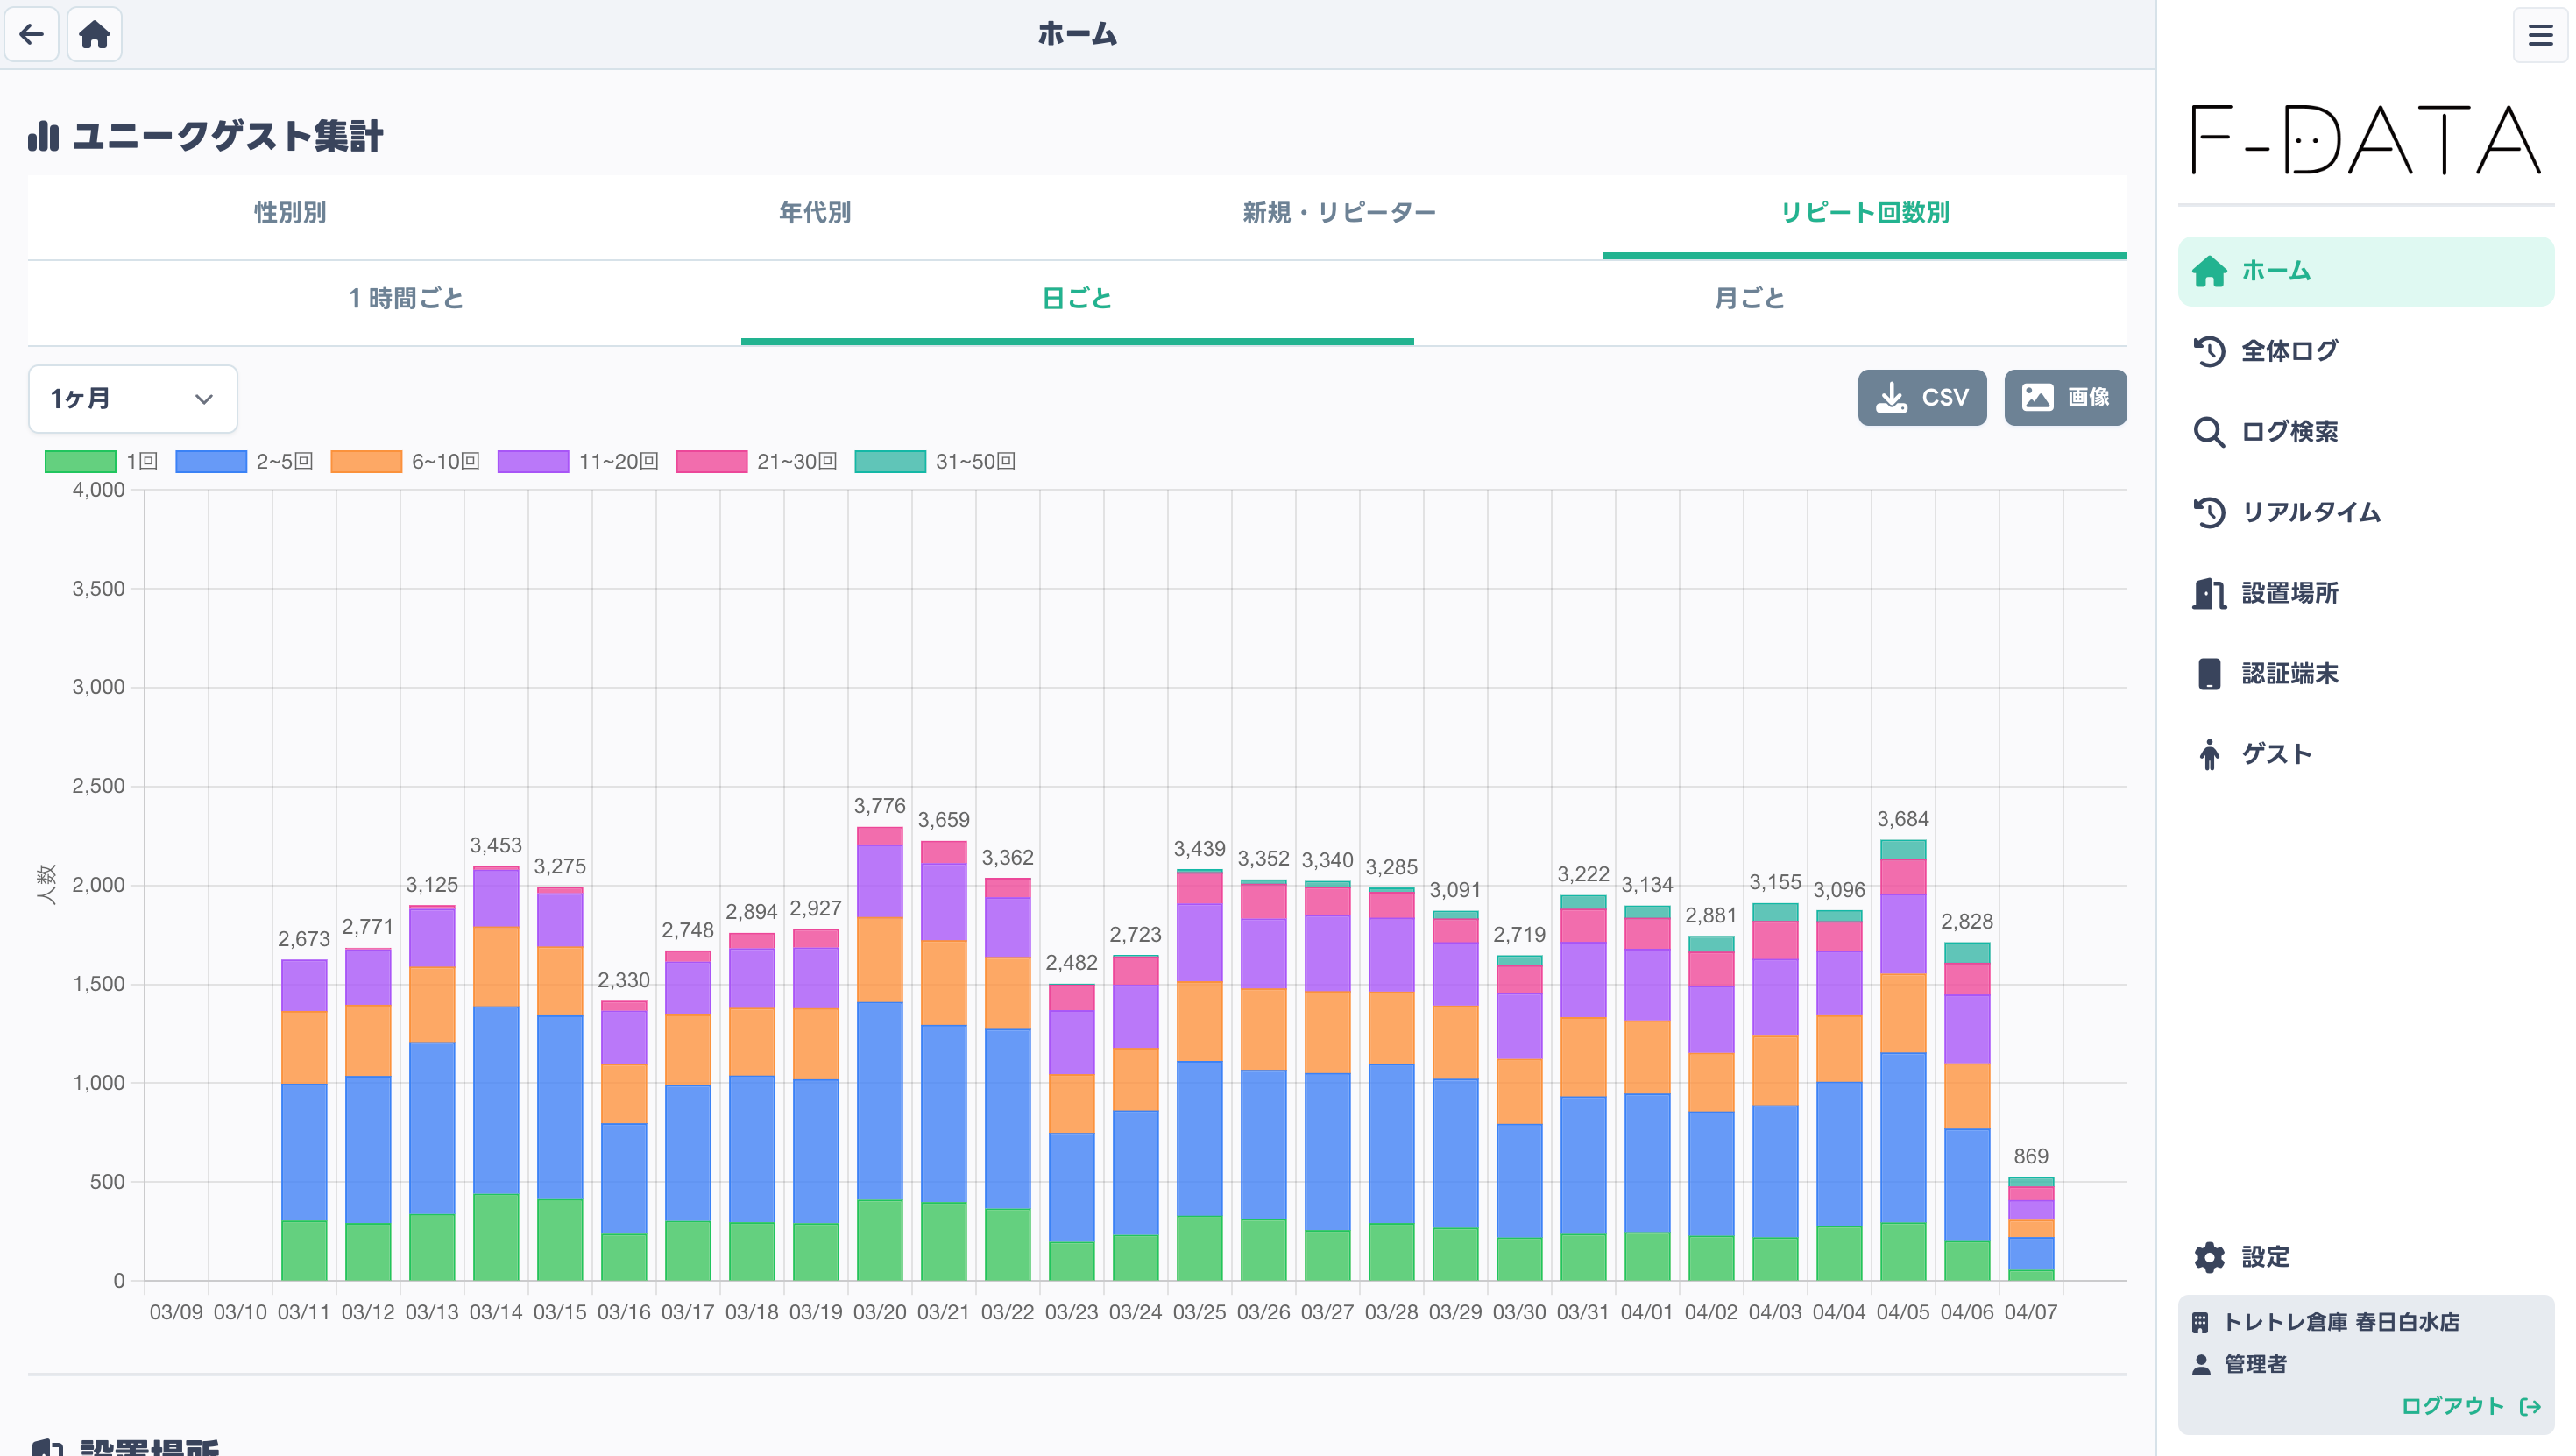This screenshot has height=1456, width=2576.
Task: Open 全体ログ from the sidebar
Action: [2288, 351]
